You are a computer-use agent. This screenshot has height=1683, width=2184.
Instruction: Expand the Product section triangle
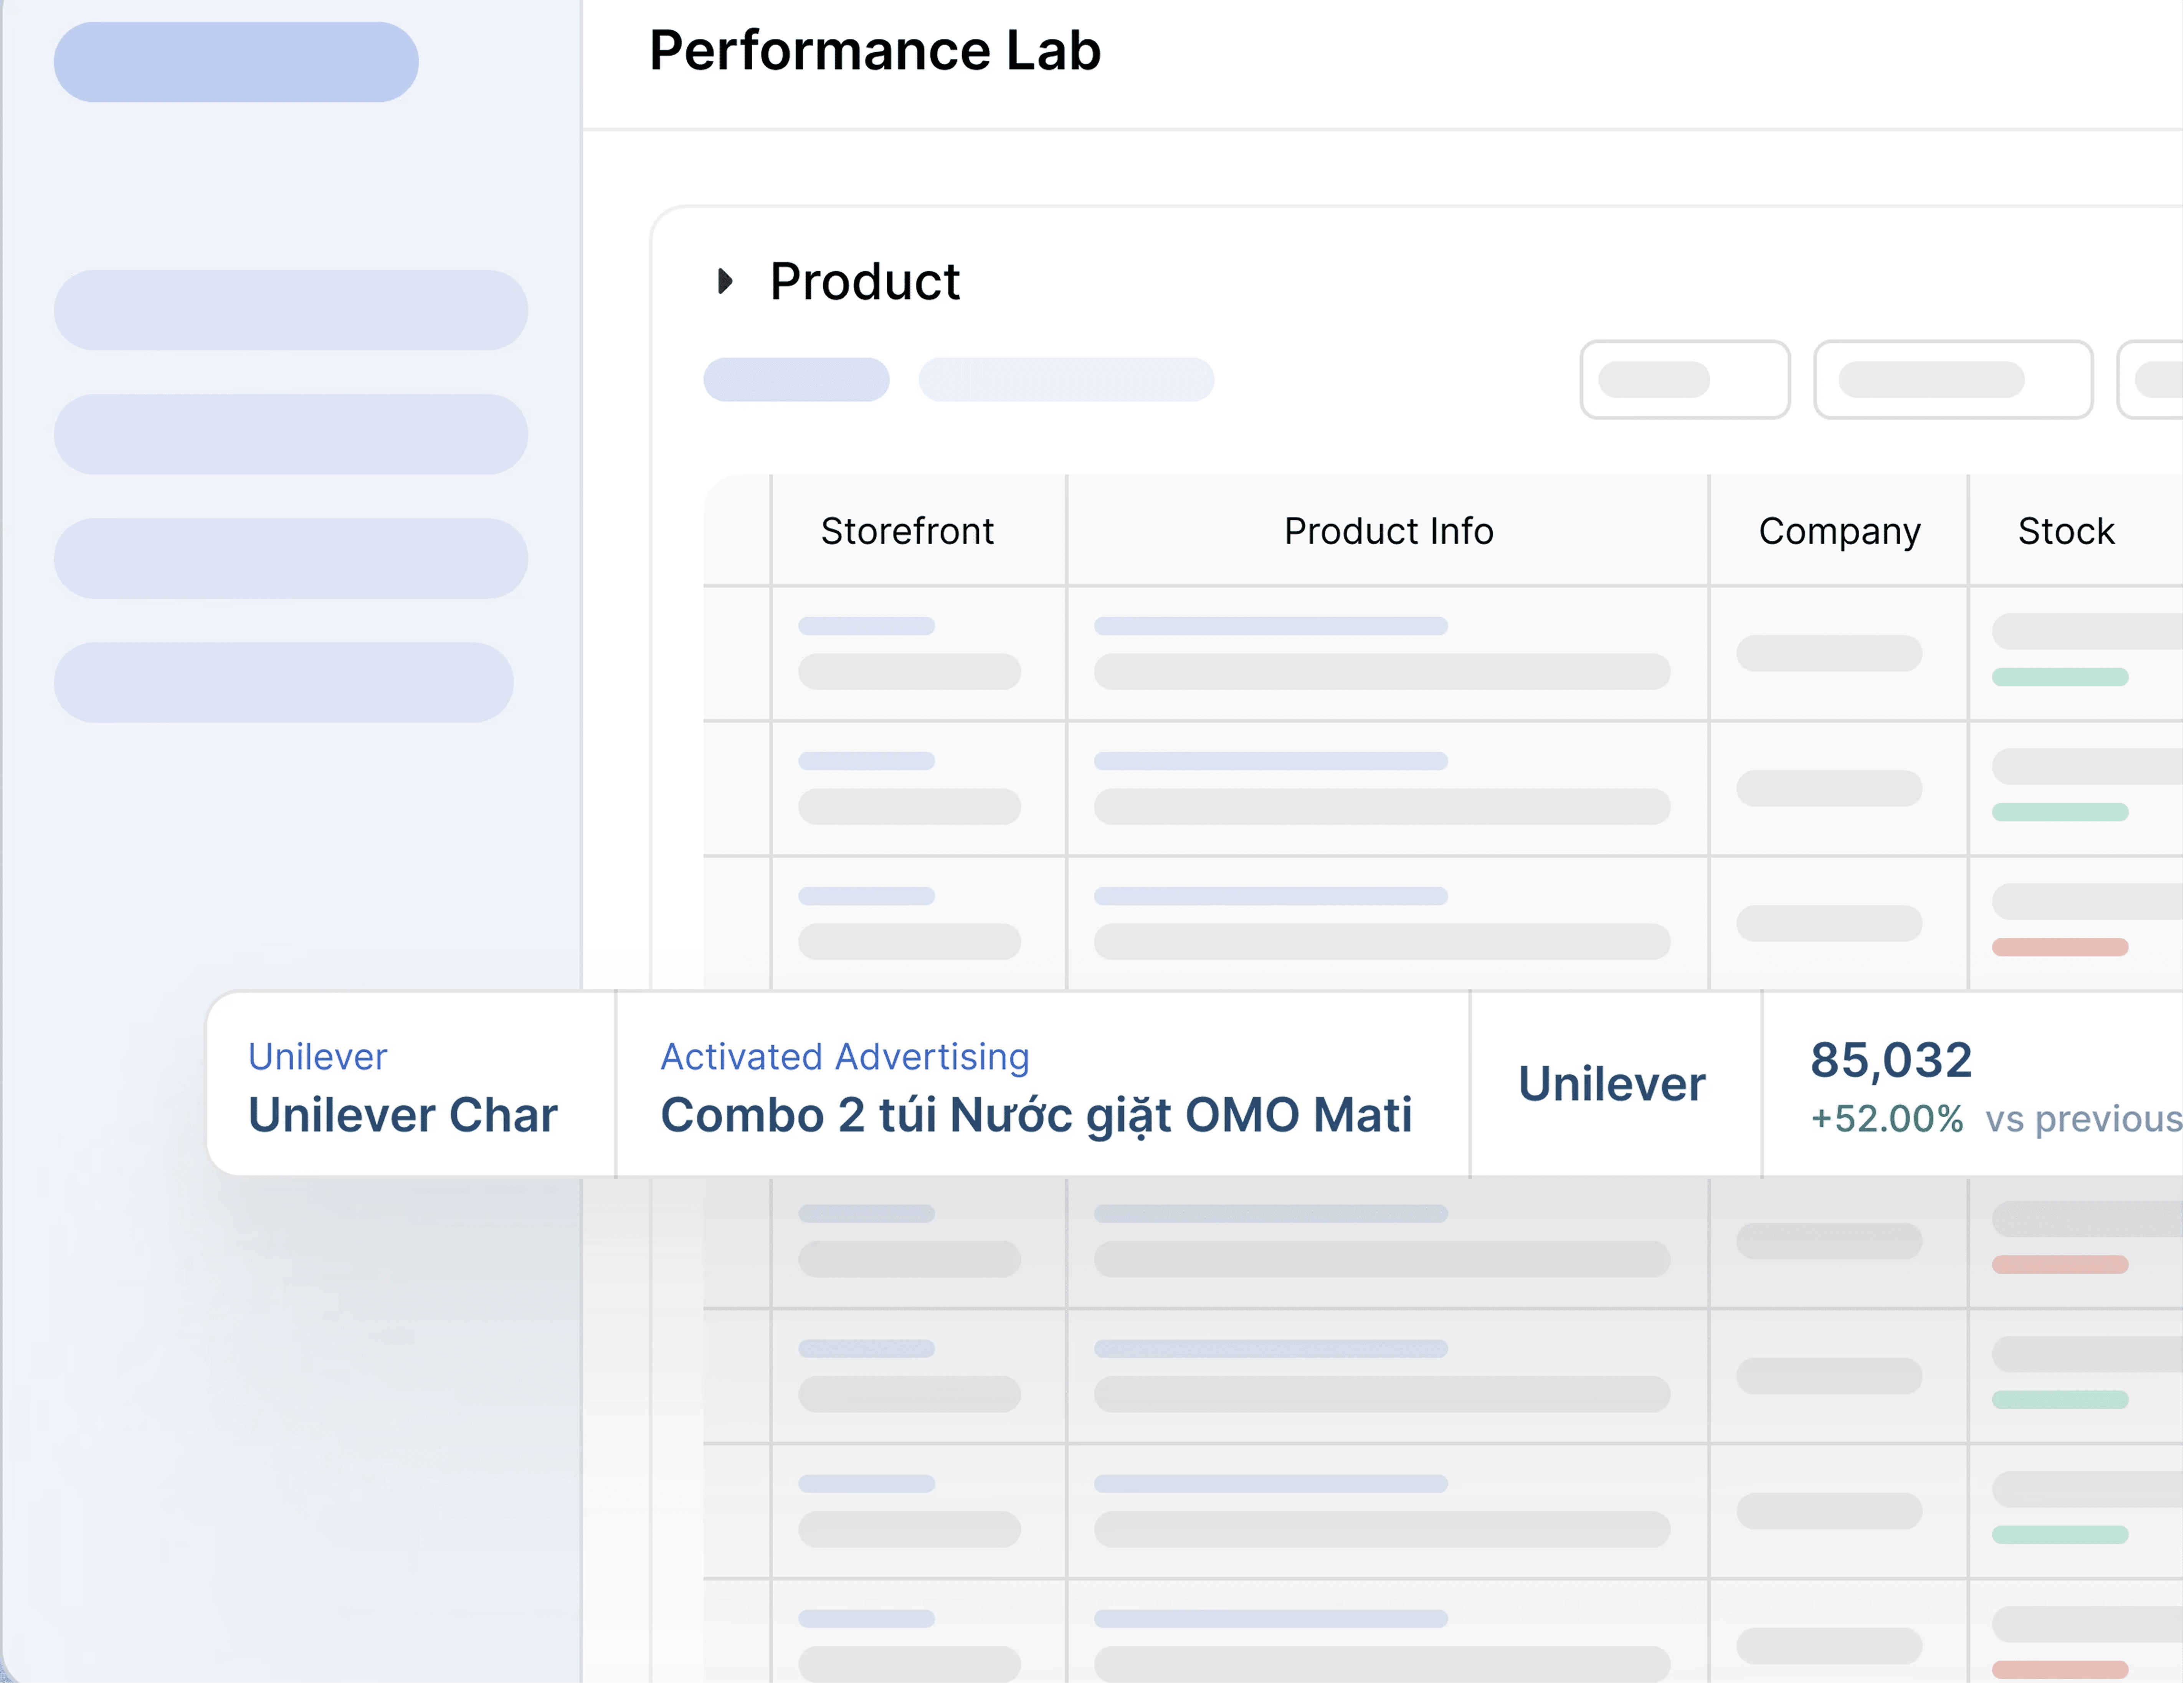[726, 281]
